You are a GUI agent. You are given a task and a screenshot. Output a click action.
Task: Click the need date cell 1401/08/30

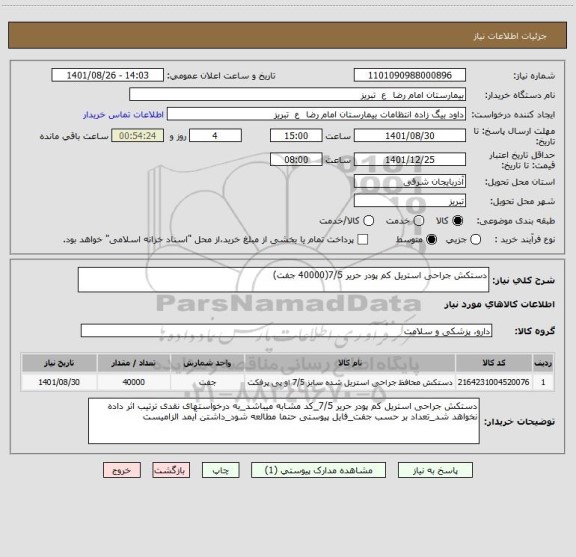click(59, 382)
